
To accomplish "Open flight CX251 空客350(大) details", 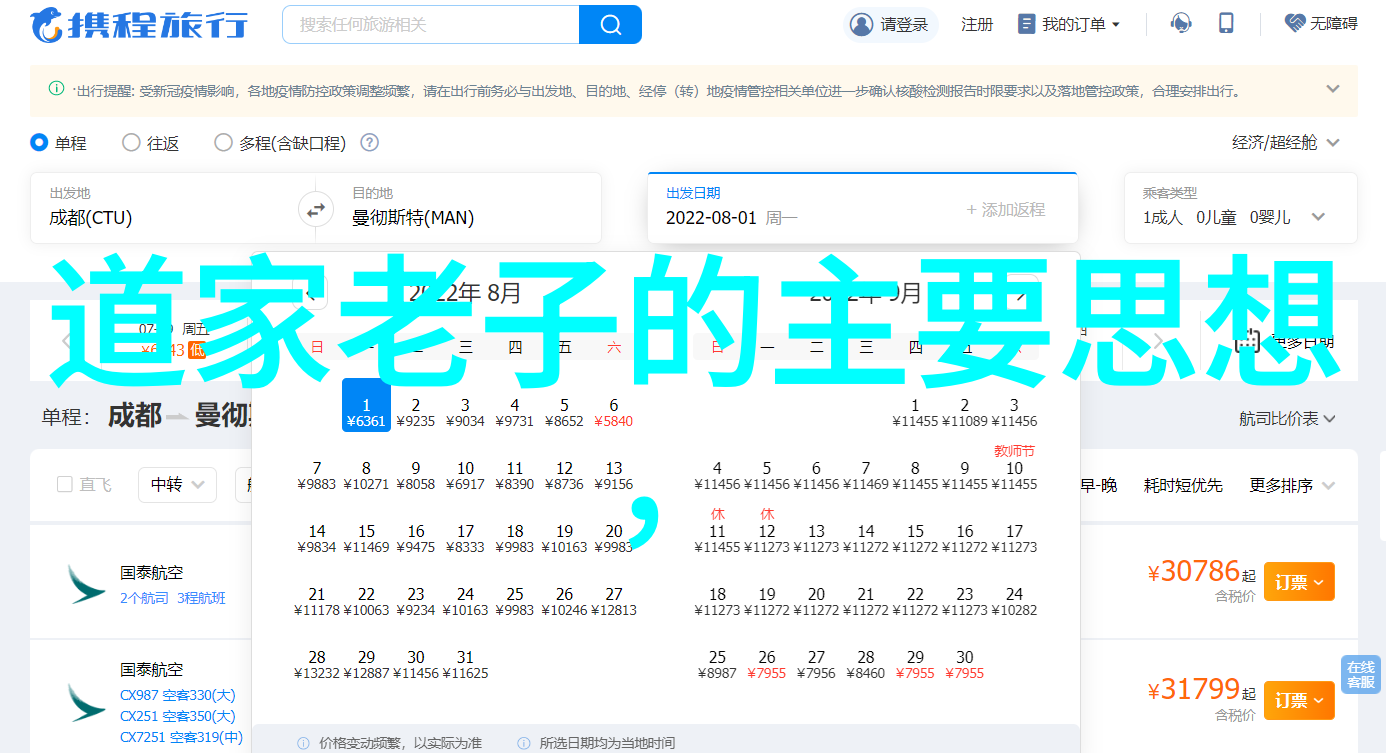I will click(178, 716).
